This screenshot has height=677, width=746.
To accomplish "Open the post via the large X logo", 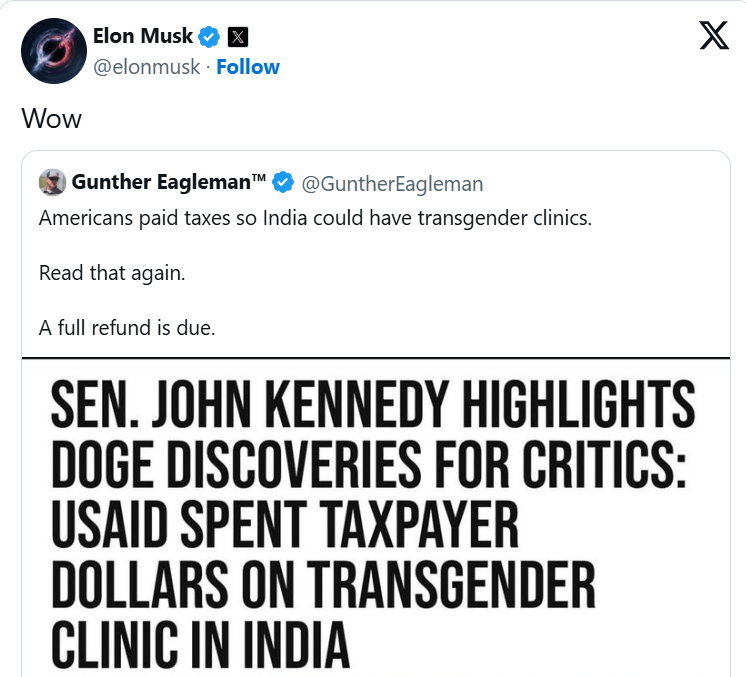I will click(x=714, y=35).
